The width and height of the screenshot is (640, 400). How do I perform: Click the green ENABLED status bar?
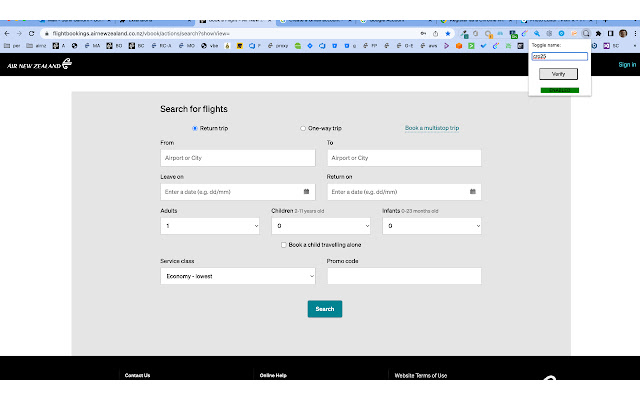[560, 90]
